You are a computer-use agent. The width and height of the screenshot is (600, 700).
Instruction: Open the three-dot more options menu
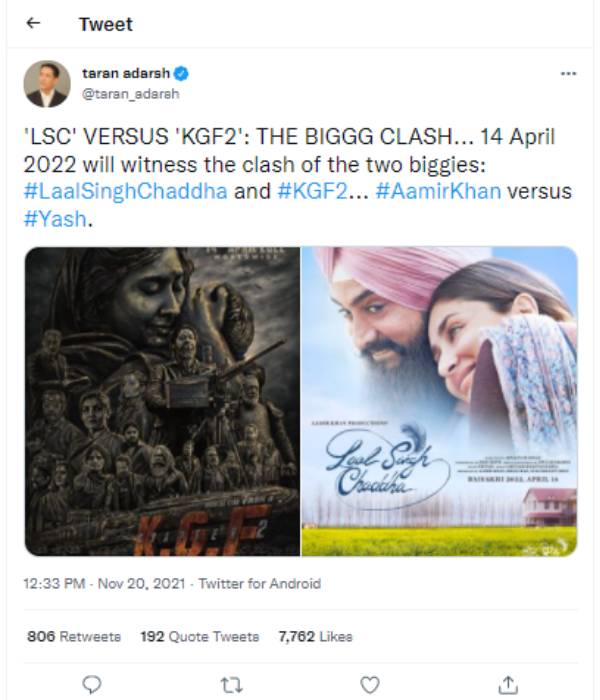click(x=568, y=73)
